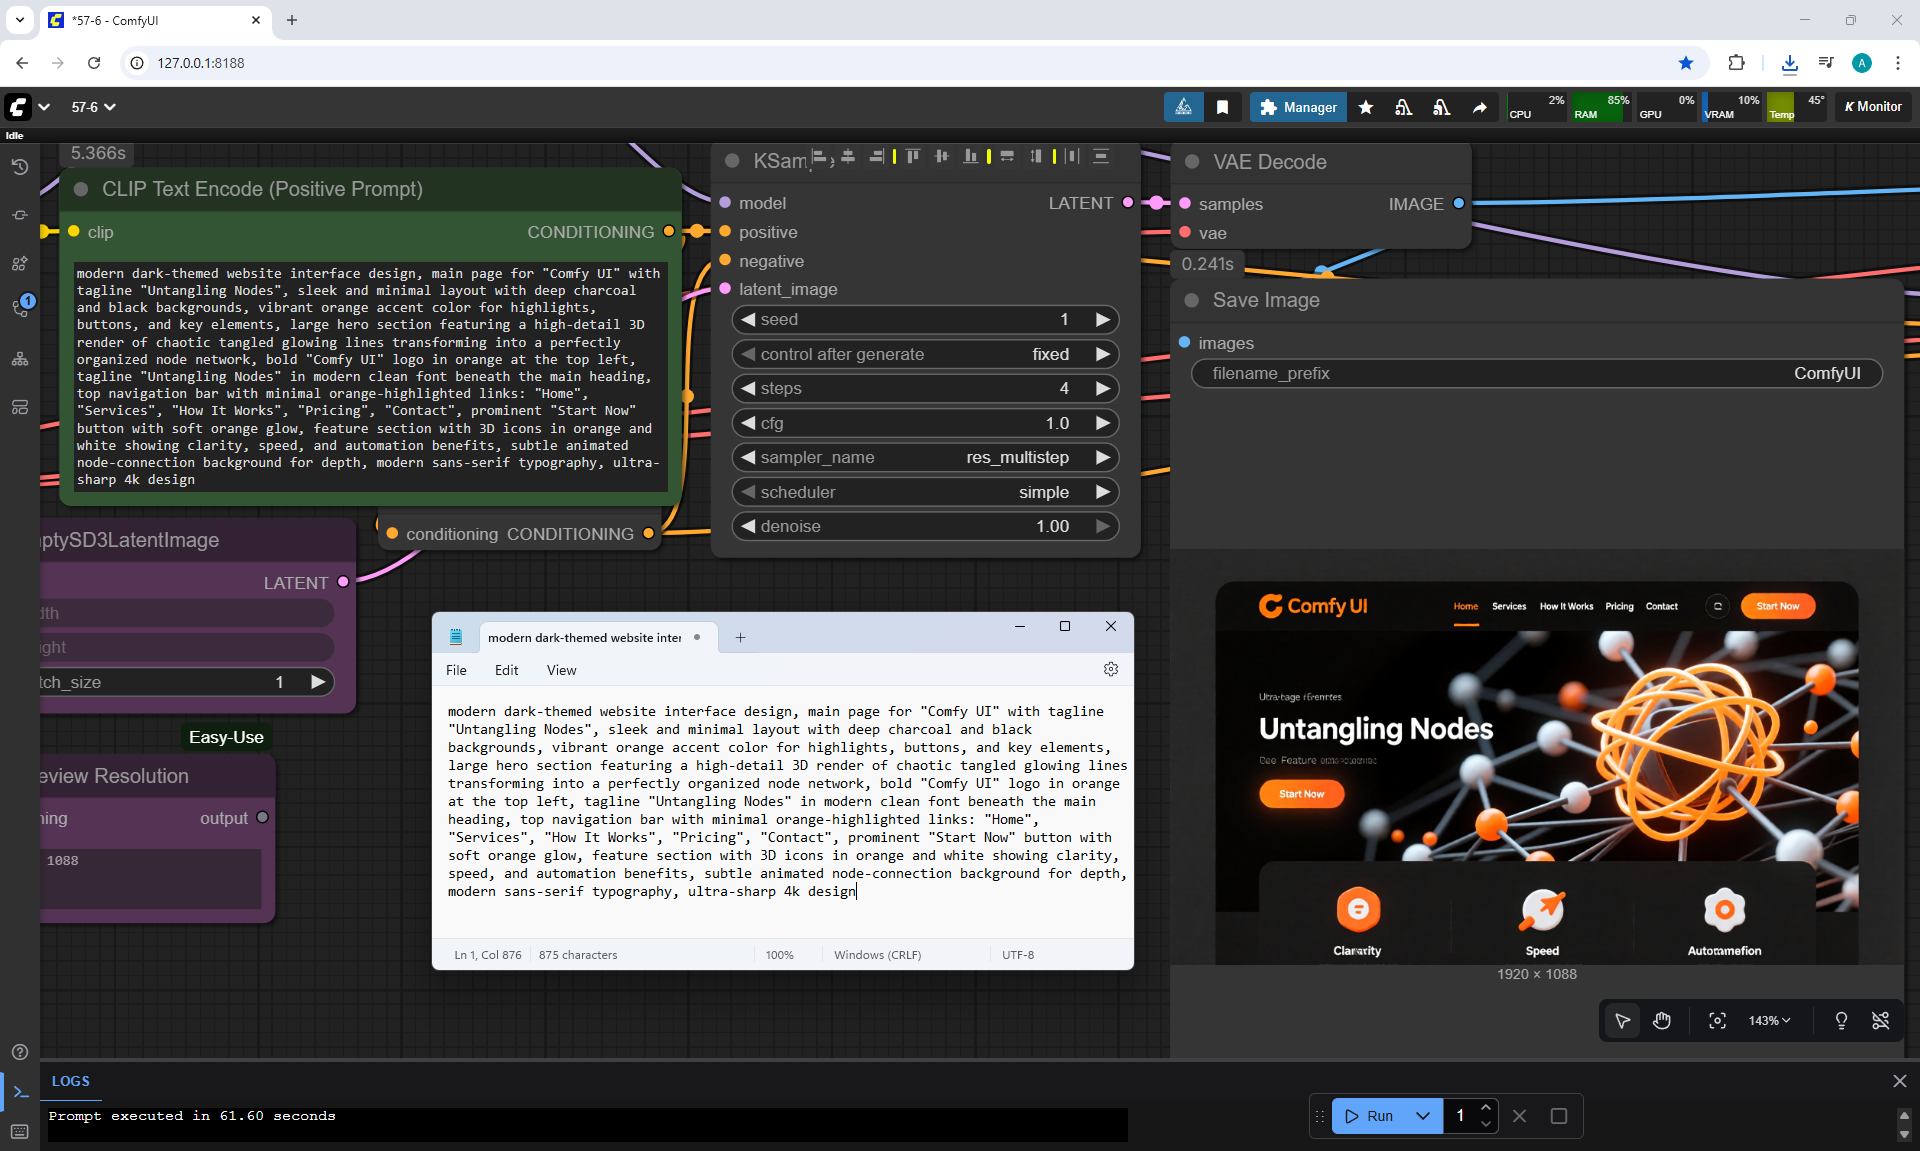Click the bookmark icon in top toolbar

(x=1222, y=107)
